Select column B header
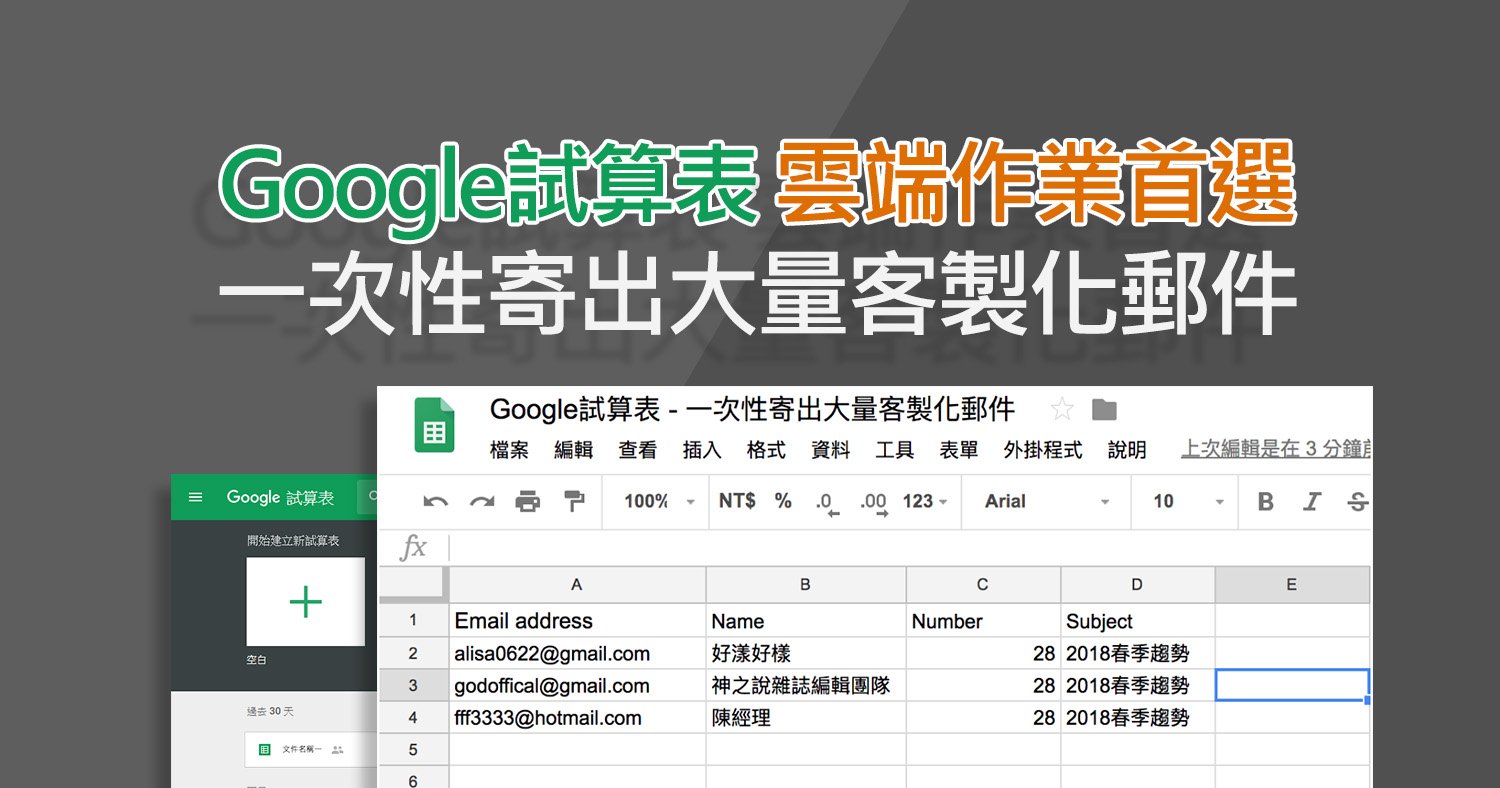Viewport: 1500px width, 788px height. point(806,585)
